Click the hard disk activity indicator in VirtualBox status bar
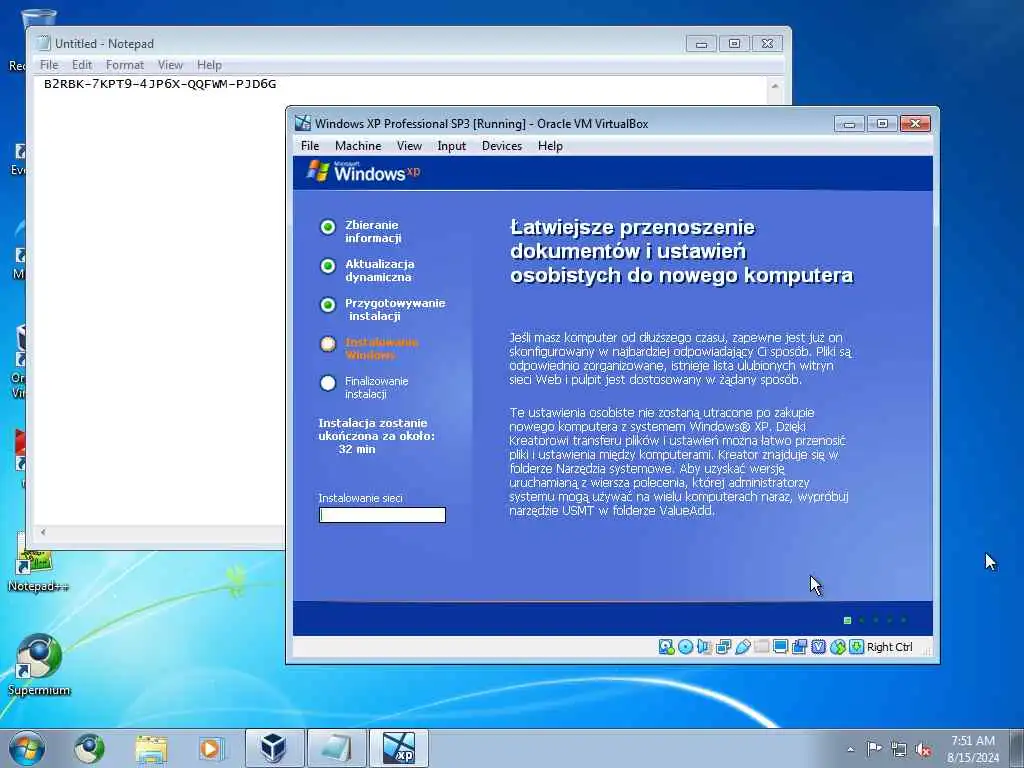1024x768 pixels. pyautogui.click(x=666, y=647)
